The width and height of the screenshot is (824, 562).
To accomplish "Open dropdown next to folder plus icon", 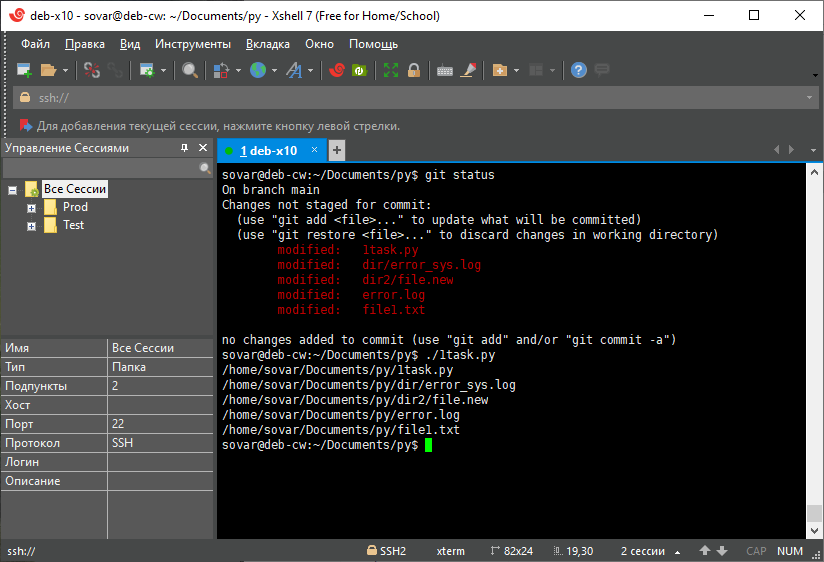I will click(x=516, y=70).
